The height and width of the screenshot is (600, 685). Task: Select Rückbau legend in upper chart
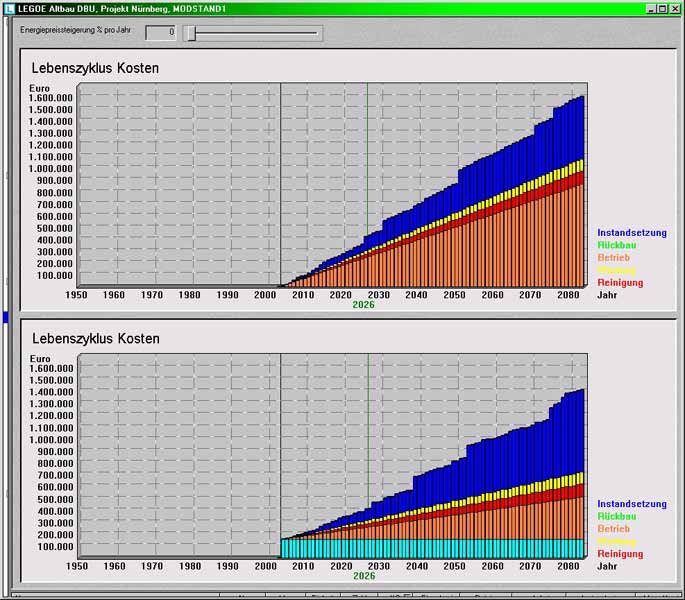tap(616, 245)
